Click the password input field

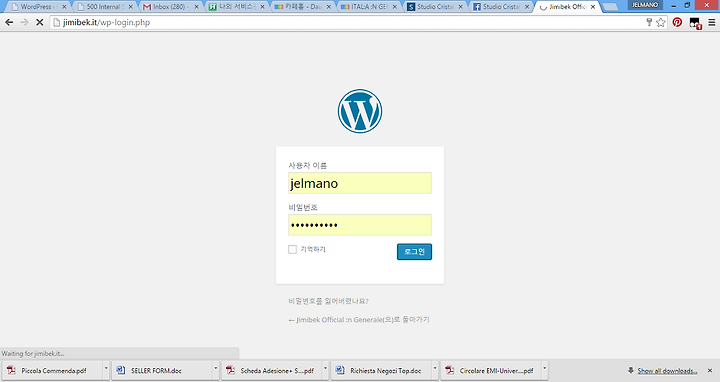coord(360,225)
